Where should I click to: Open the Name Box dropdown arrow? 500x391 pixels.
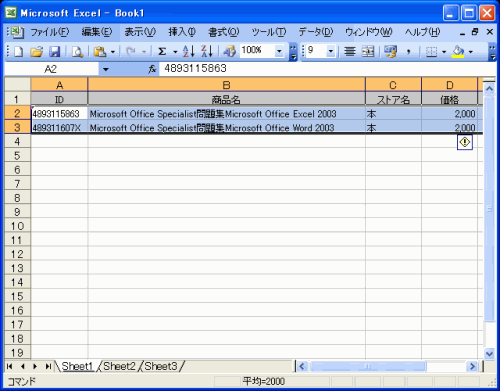point(106,69)
